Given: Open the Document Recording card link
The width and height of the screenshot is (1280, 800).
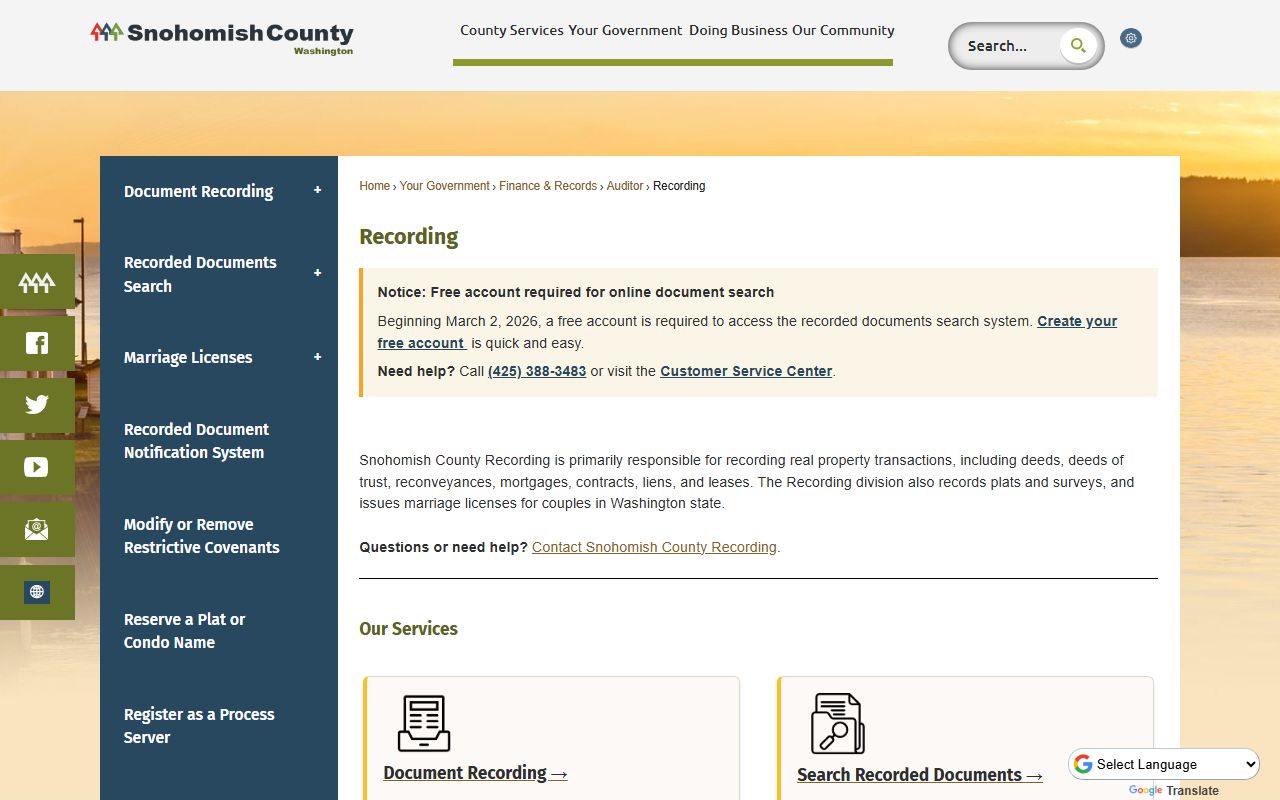Looking at the screenshot, I should (x=475, y=773).
